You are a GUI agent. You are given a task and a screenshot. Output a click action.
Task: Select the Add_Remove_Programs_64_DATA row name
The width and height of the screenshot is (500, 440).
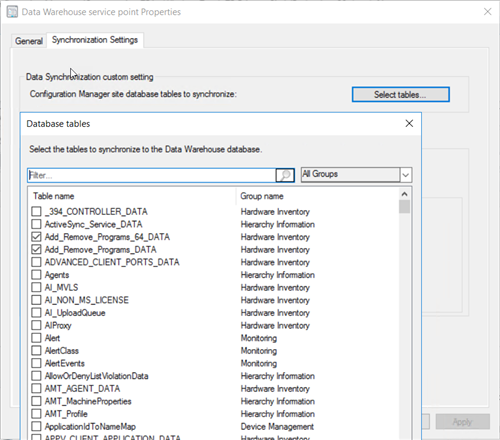(107, 237)
